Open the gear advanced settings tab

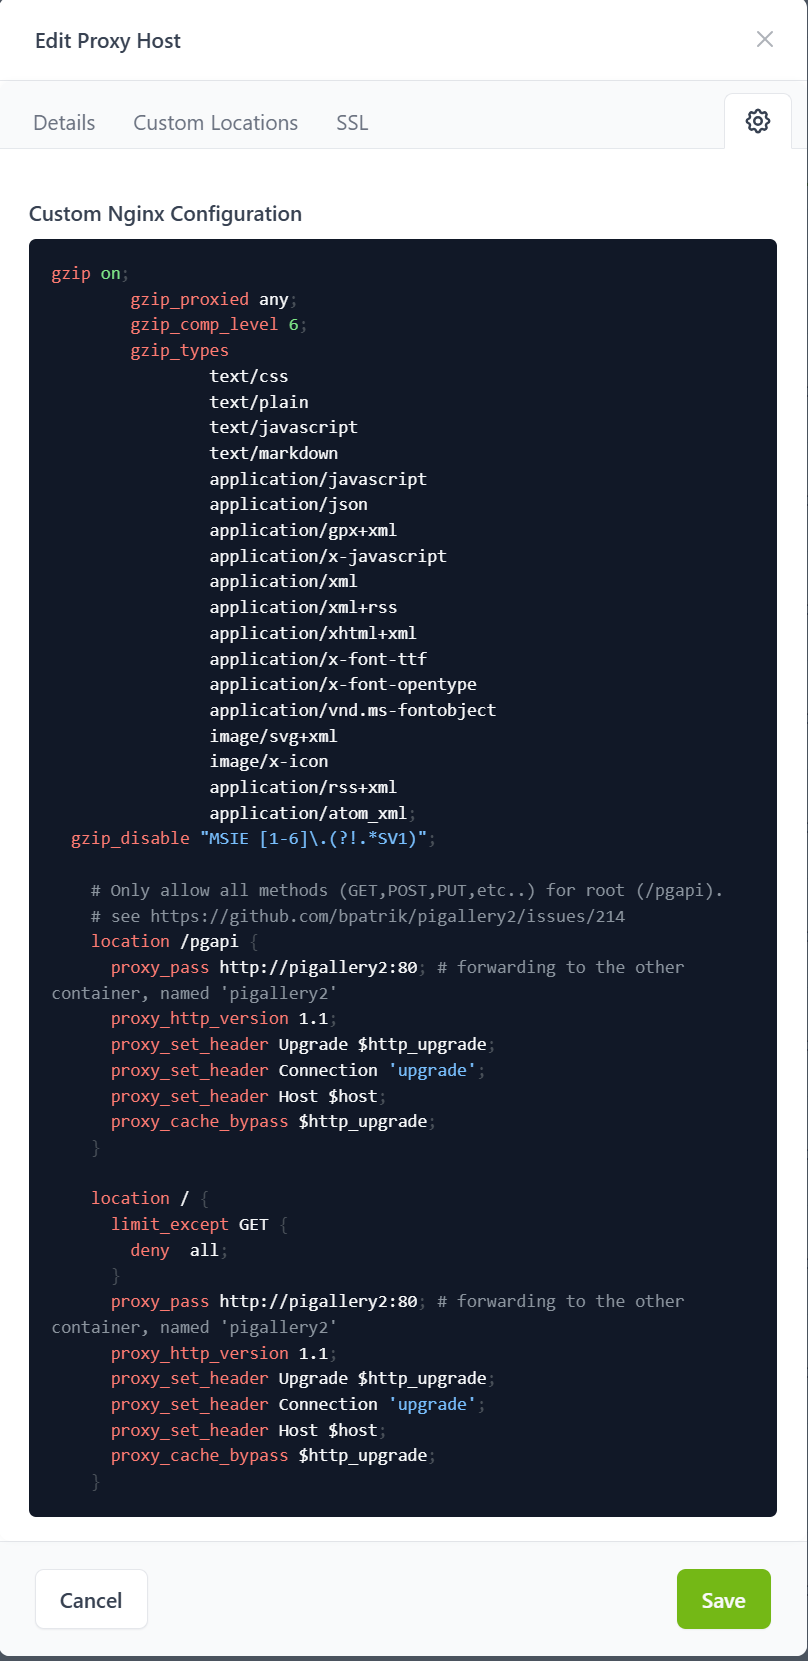pyautogui.click(x=757, y=122)
